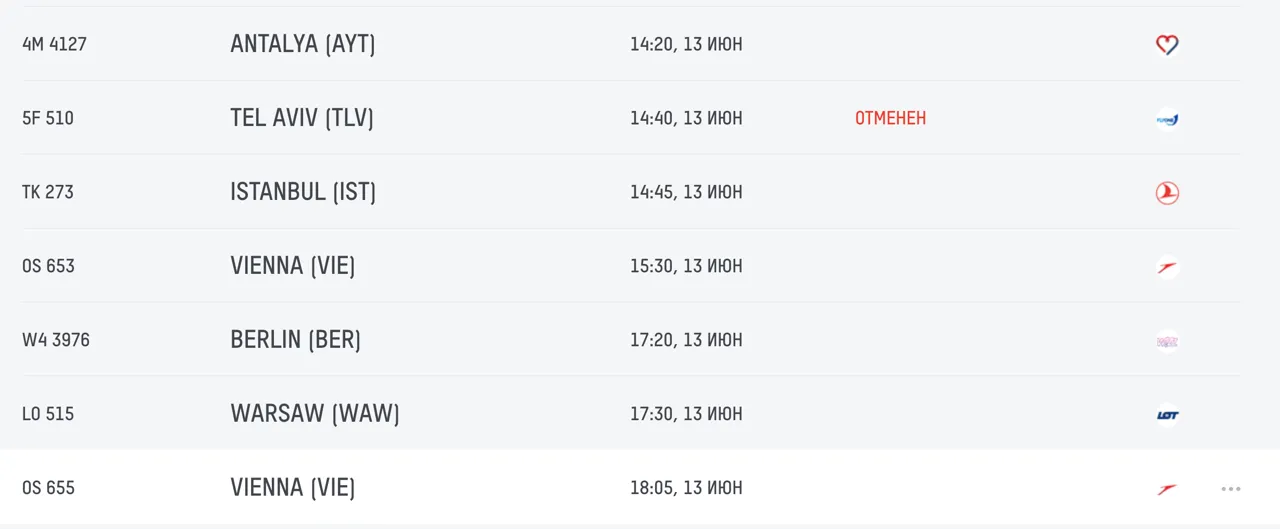1280x529 pixels.
Task: Select the TEL AVIV (TLV) destination
Action: point(302,118)
